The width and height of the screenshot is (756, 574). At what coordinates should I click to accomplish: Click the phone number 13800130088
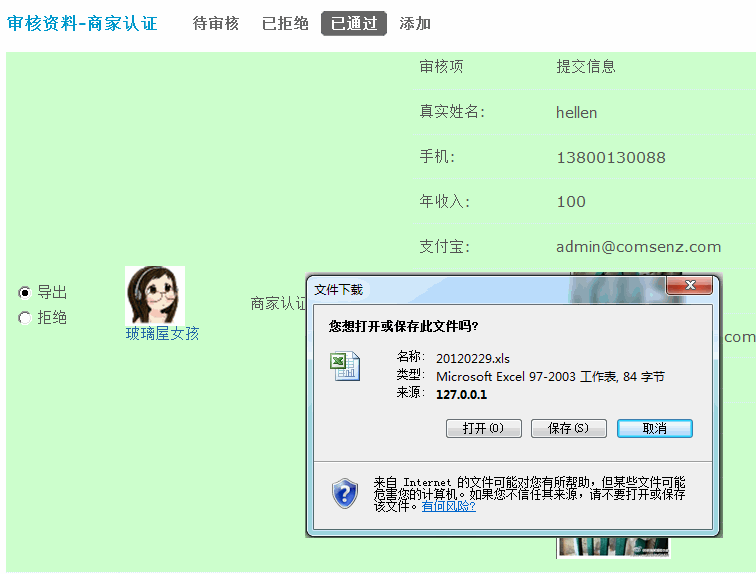(x=611, y=158)
